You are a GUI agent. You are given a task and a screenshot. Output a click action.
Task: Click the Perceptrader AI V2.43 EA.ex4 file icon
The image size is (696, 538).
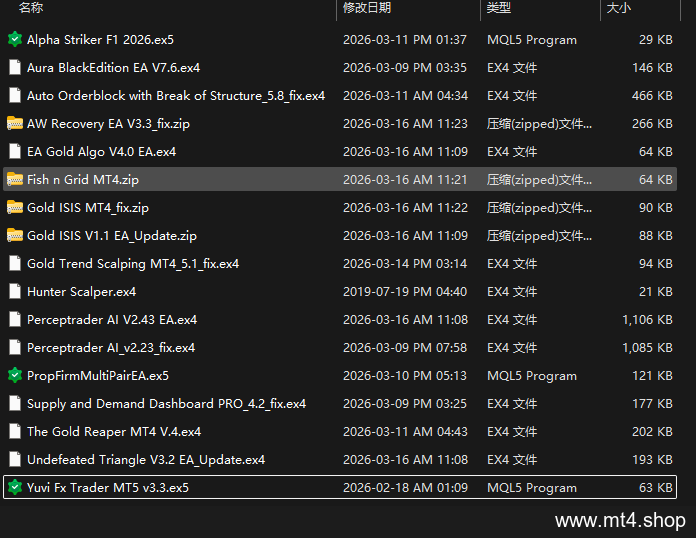point(15,319)
